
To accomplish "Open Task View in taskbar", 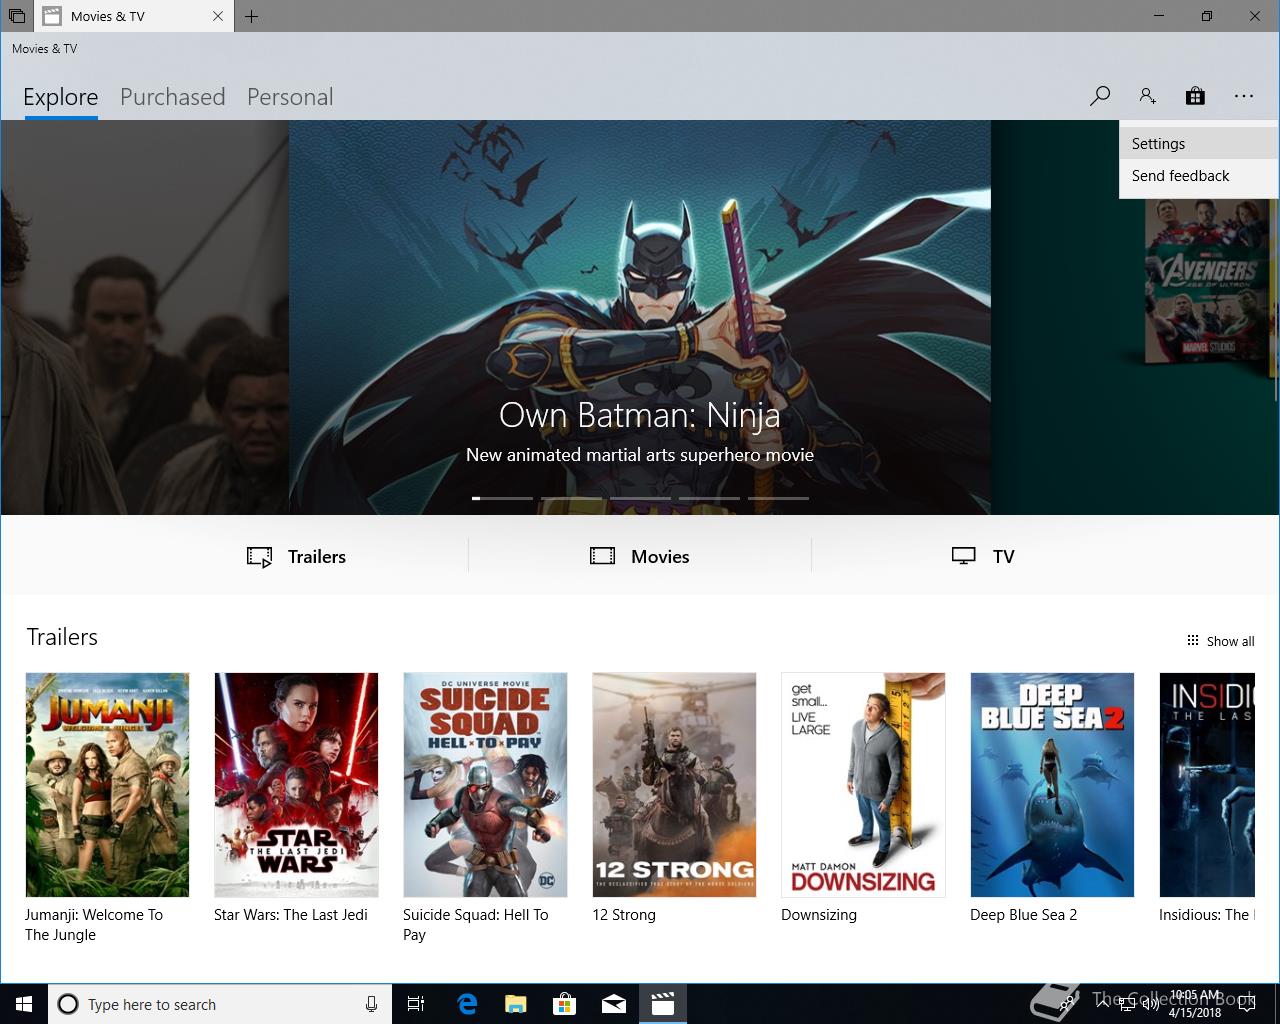I will (x=416, y=1004).
